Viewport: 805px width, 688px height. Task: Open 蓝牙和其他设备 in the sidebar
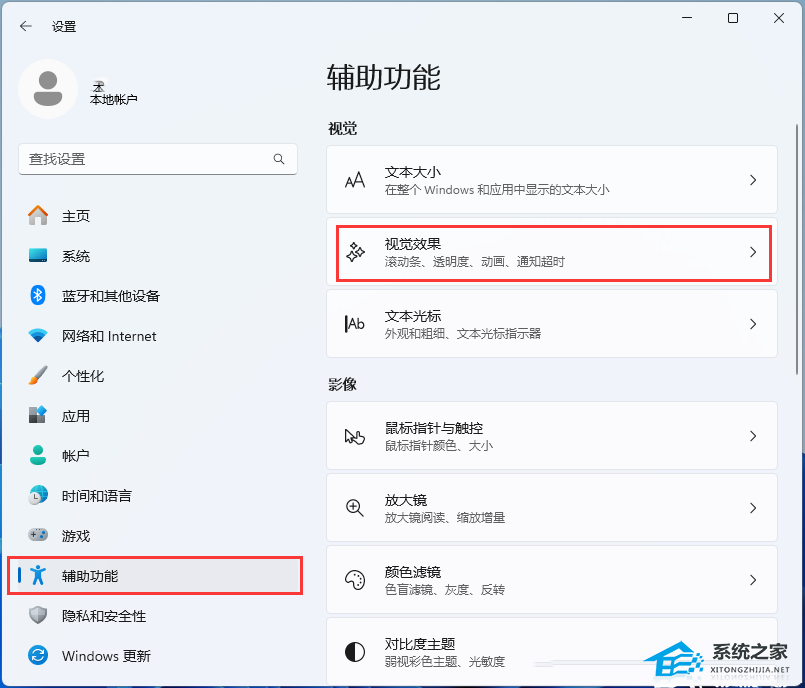point(110,296)
